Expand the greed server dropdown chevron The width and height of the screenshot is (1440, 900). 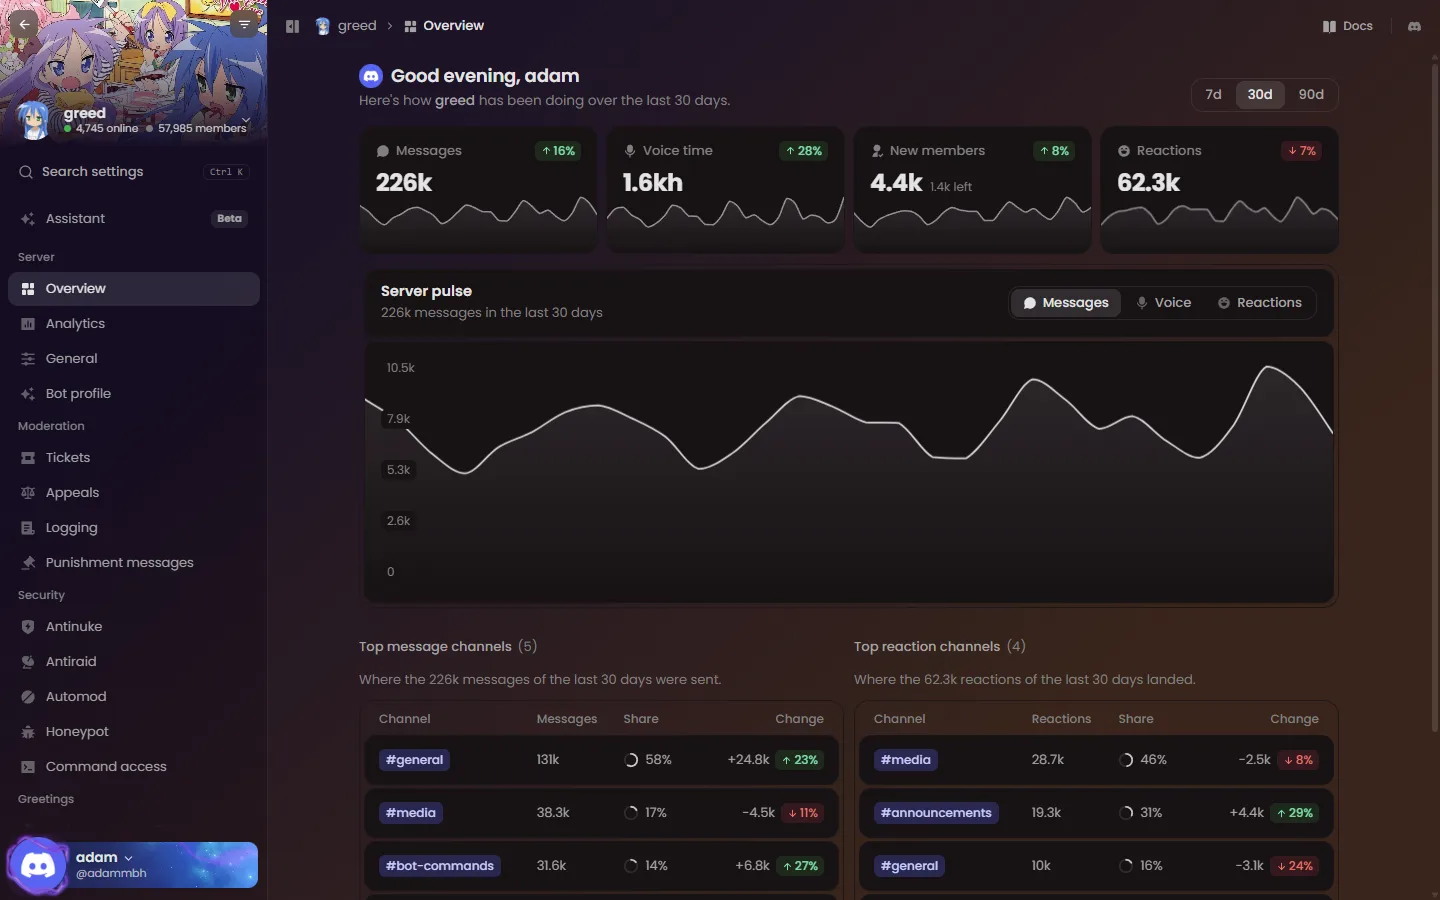(246, 119)
